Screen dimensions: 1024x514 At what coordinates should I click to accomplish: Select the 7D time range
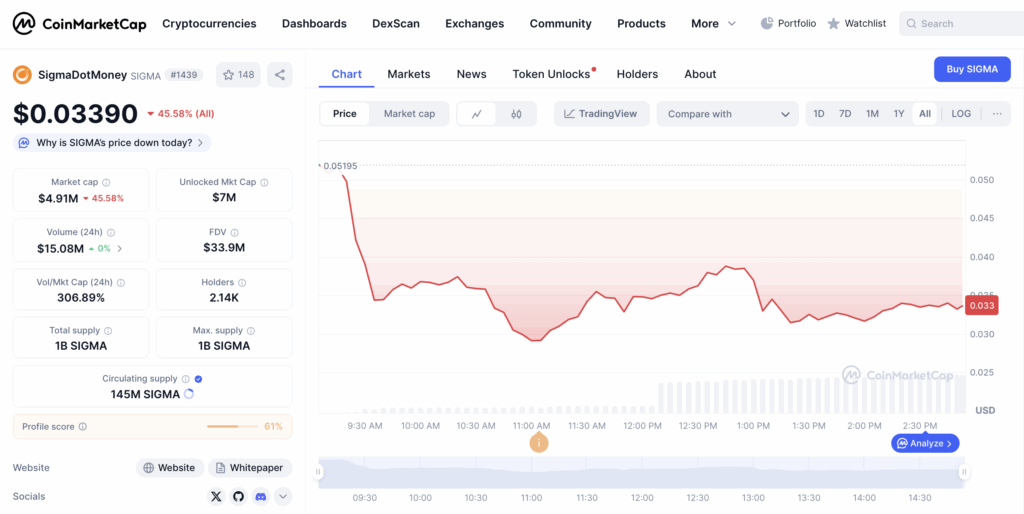[x=845, y=114]
